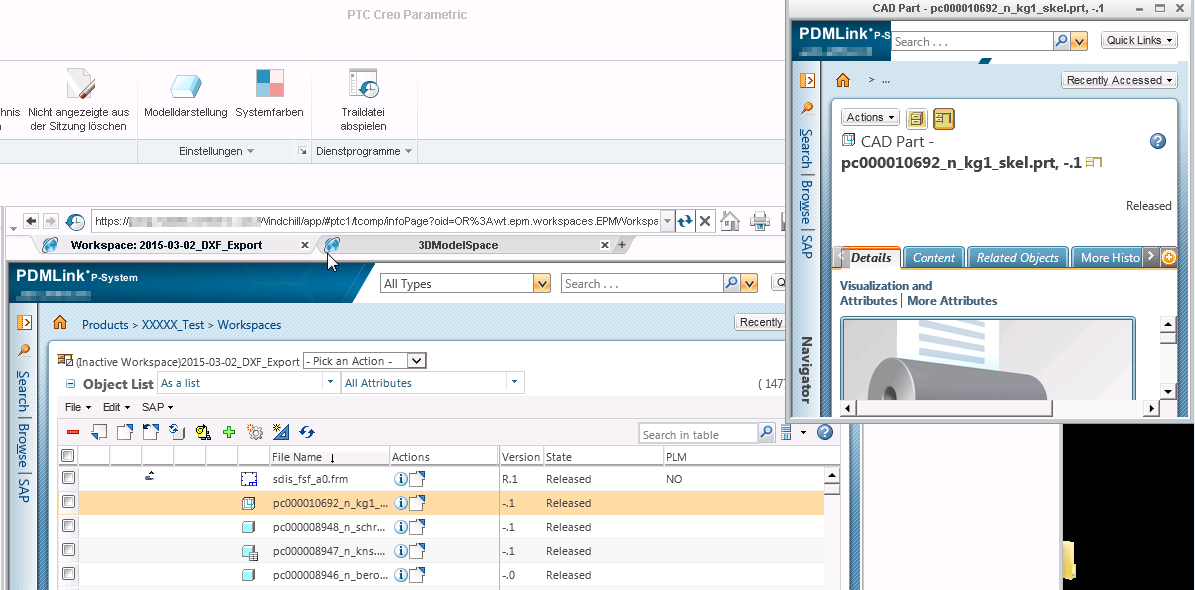Click Workspaces breadcrumb link
This screenshot has width=1195, height=590.
pyautogui.click(x=249, y=325)
